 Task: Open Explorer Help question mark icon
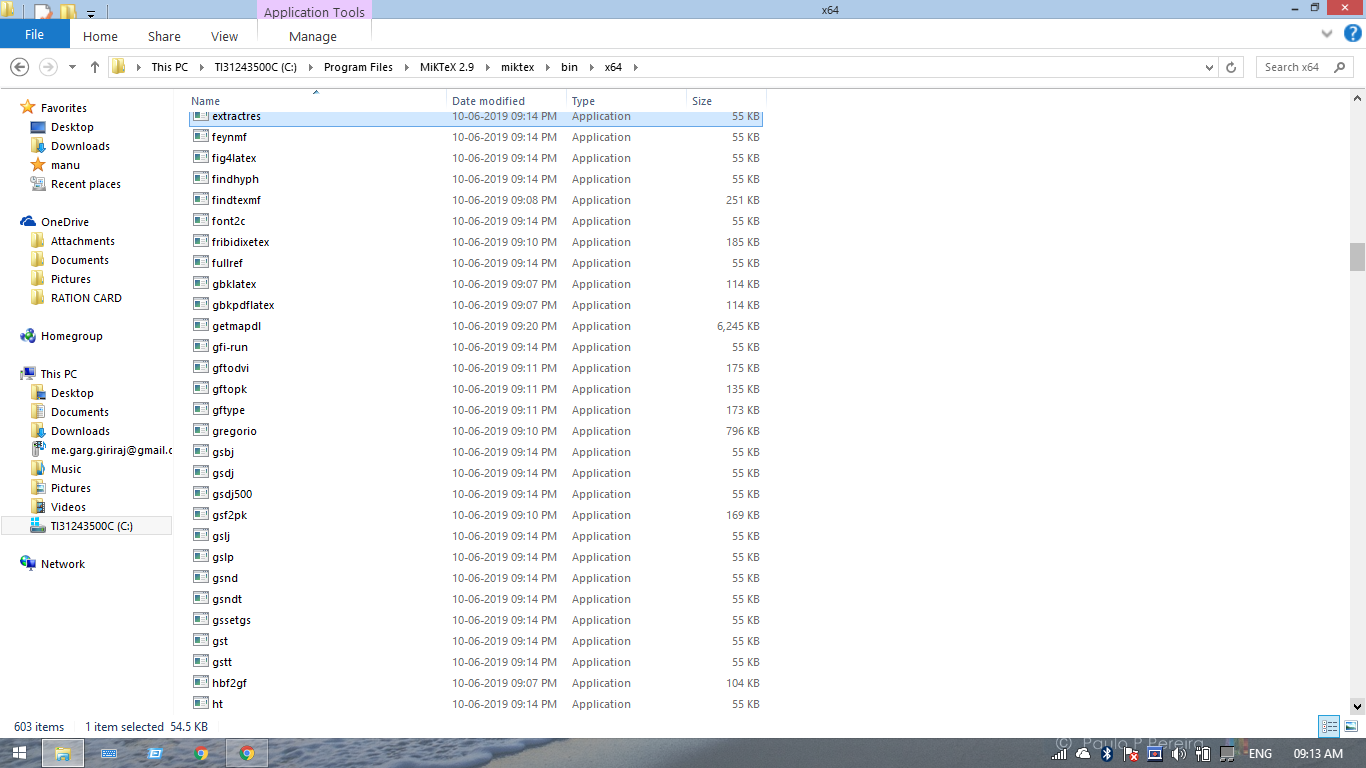pos(1353,33)
